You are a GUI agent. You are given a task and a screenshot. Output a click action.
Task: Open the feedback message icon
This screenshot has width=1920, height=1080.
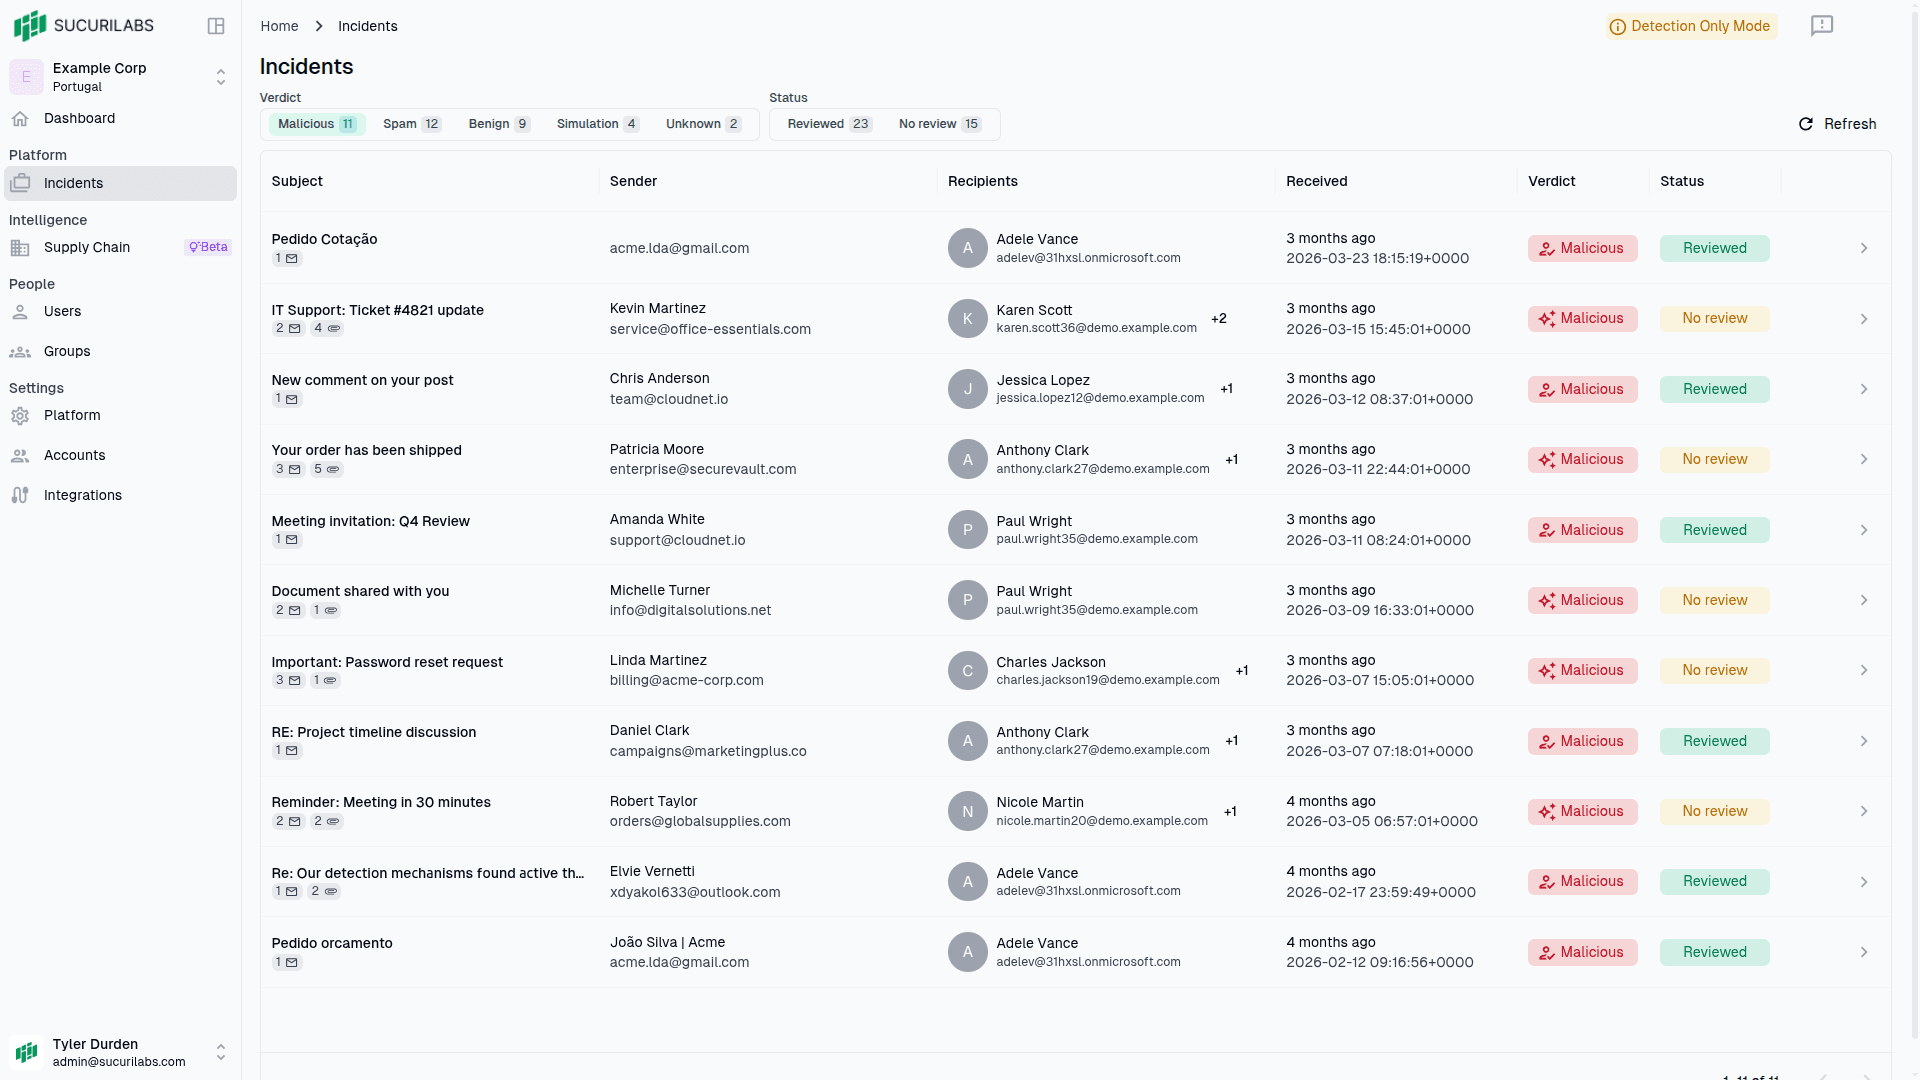1822,26
